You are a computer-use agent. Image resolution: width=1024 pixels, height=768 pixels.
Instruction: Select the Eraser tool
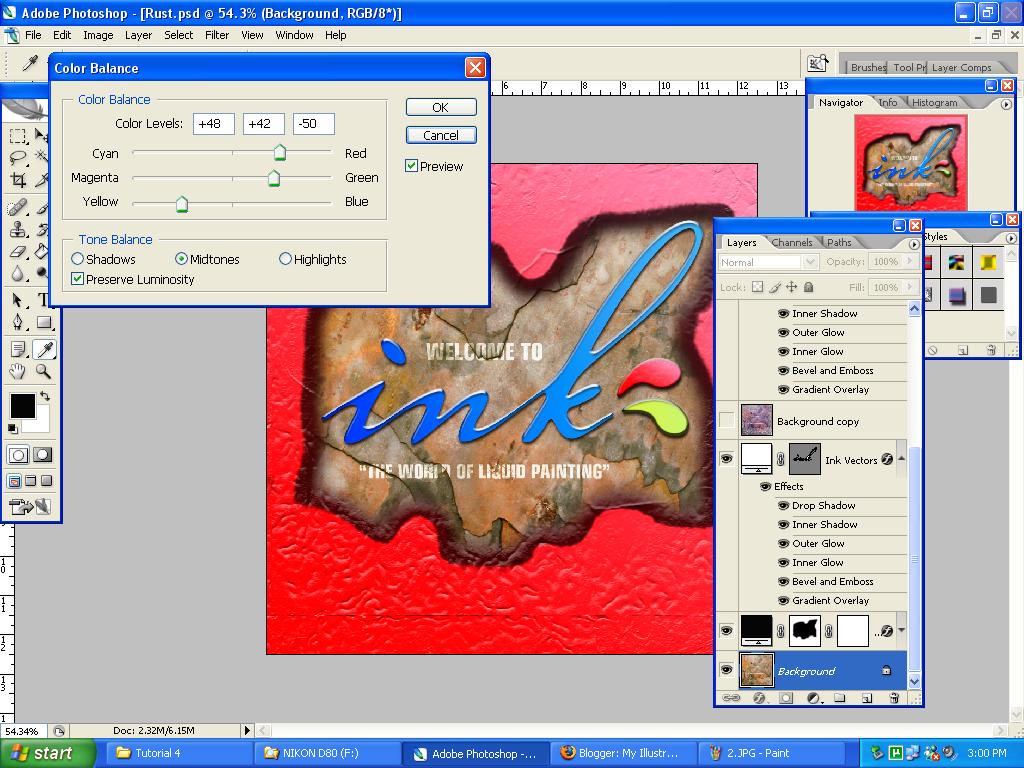tap(18, 251)
